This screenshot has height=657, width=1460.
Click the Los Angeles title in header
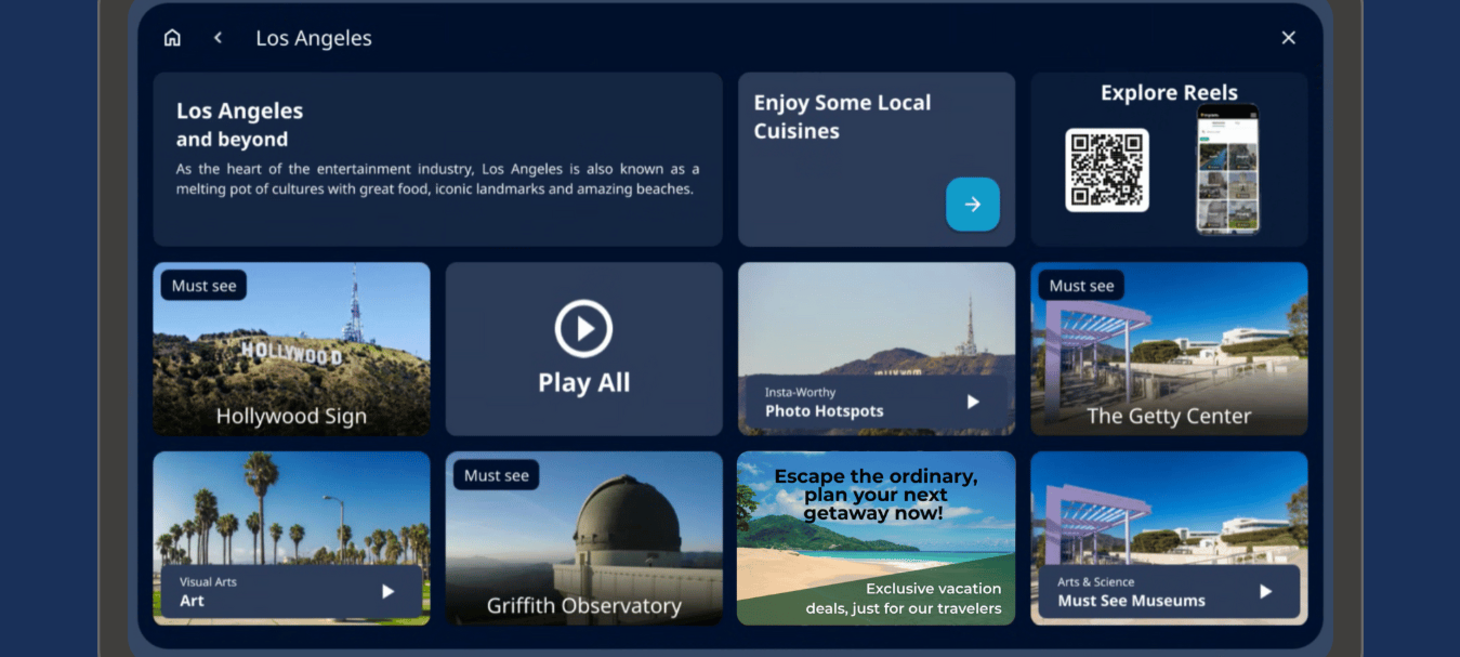(x=314, y=38)
